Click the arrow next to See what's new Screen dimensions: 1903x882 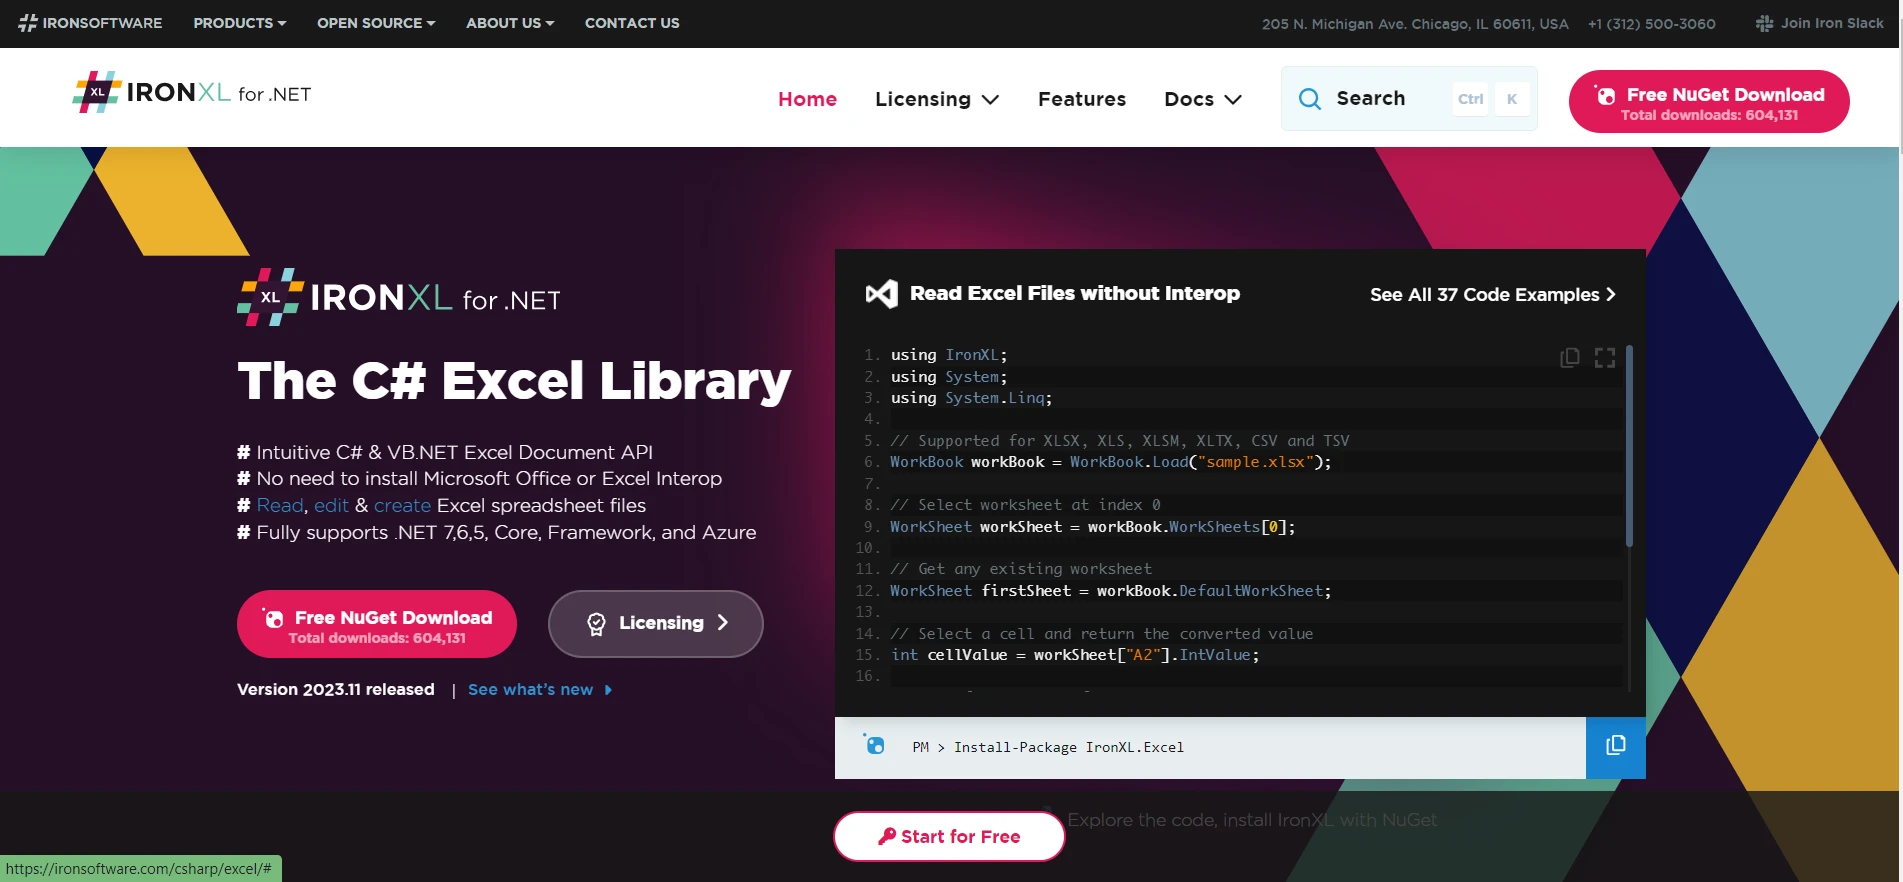click(608, 690)
